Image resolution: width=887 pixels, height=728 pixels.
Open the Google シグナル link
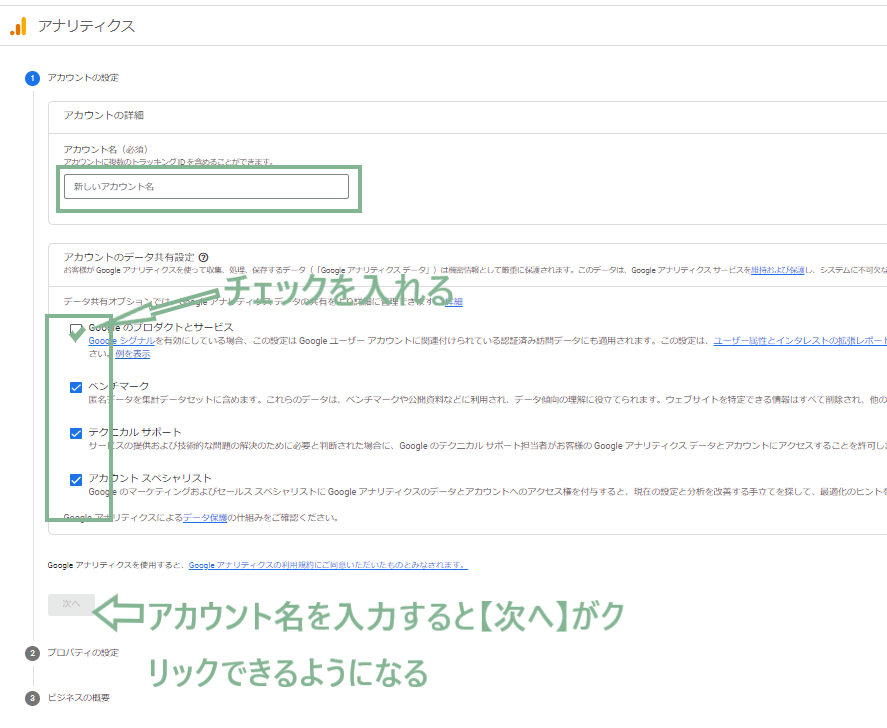(122, 341)
